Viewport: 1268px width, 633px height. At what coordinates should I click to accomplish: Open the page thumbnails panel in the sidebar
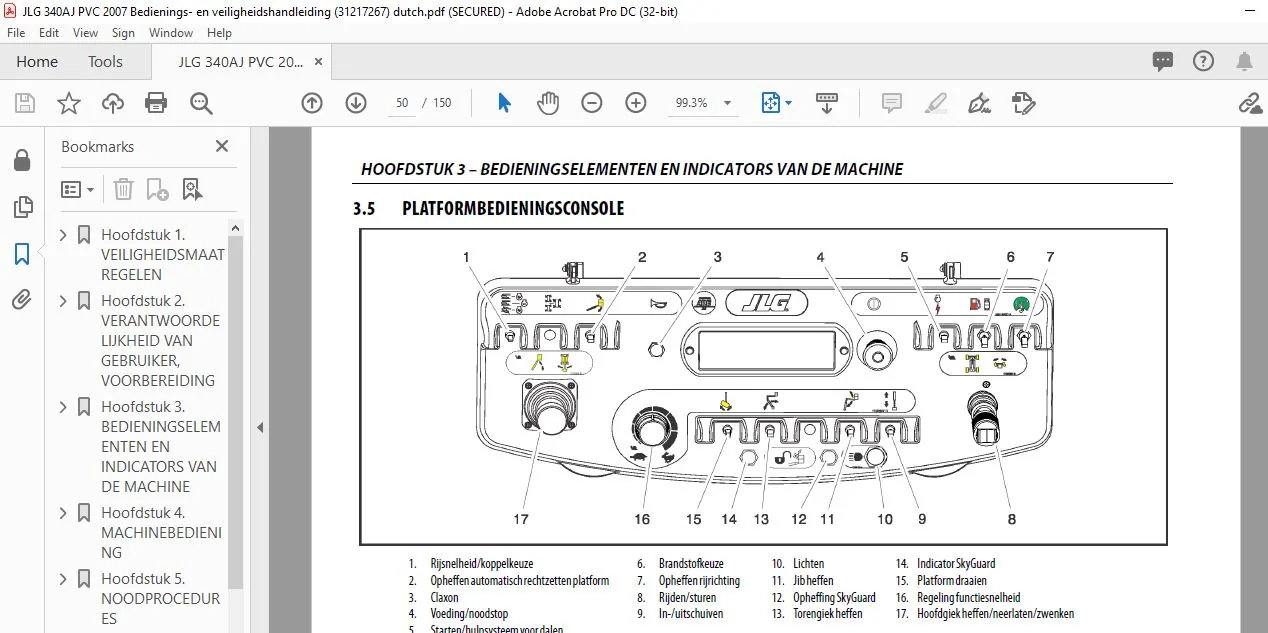coord(22,208)
